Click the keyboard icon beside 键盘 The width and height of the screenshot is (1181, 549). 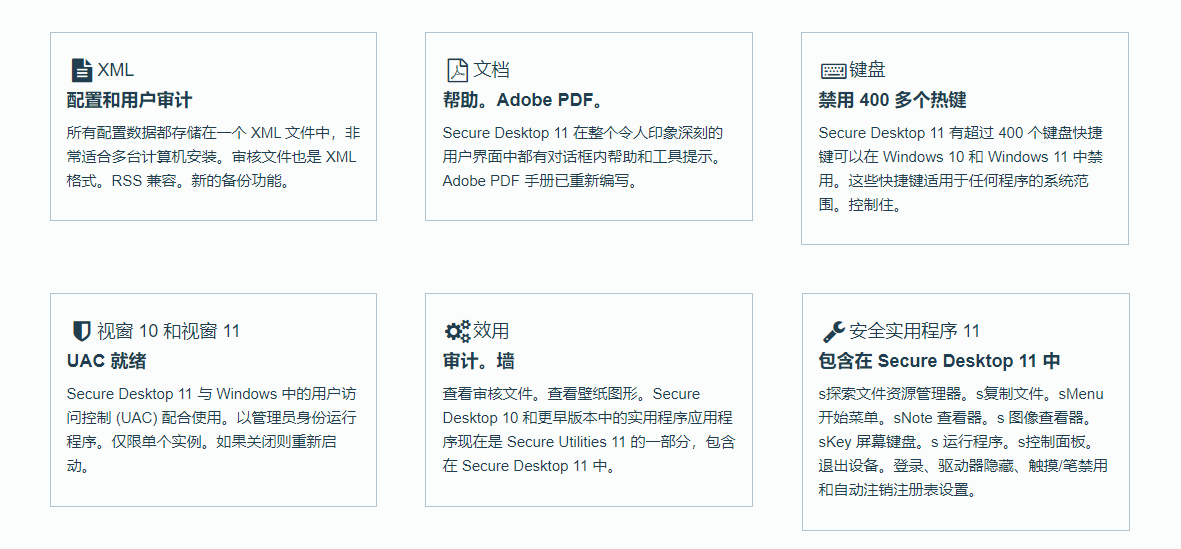[x=832, y=71]
